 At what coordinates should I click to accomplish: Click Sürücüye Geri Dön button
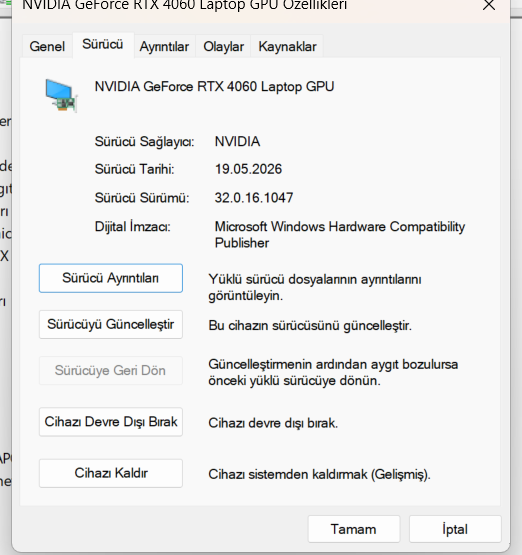click(x=111, y=371)
